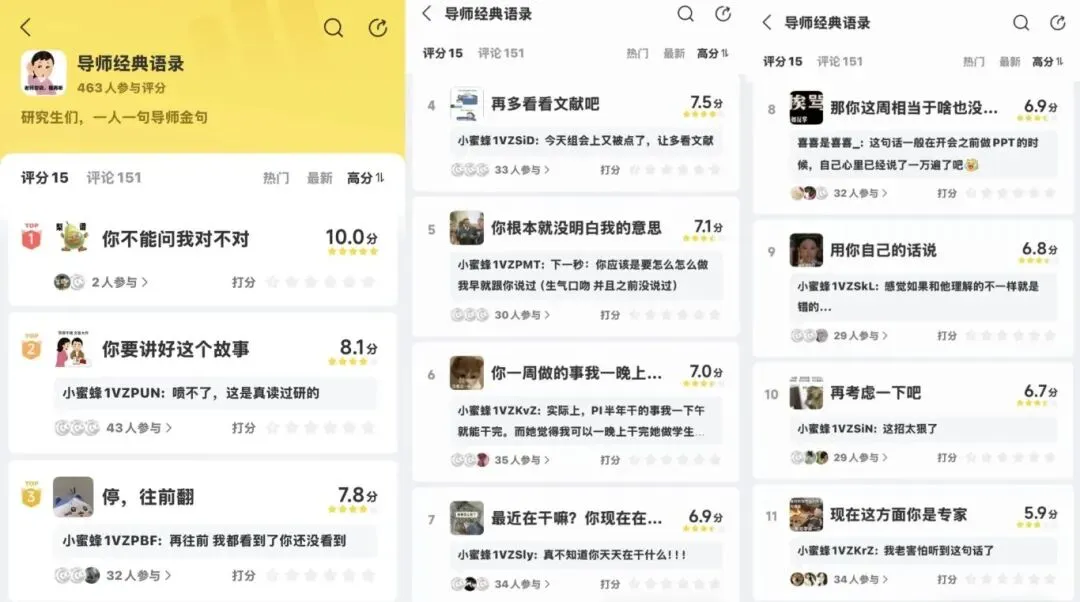Screen dimensions: 1080x602
Task: Tap the share icon in the yellow header
Action: coord(377,28)
